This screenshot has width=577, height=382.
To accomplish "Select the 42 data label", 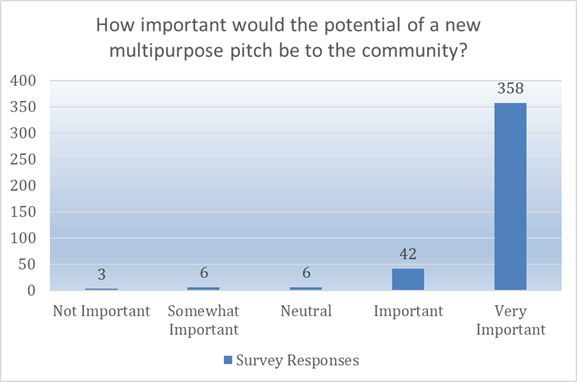I will pos(408,254).
